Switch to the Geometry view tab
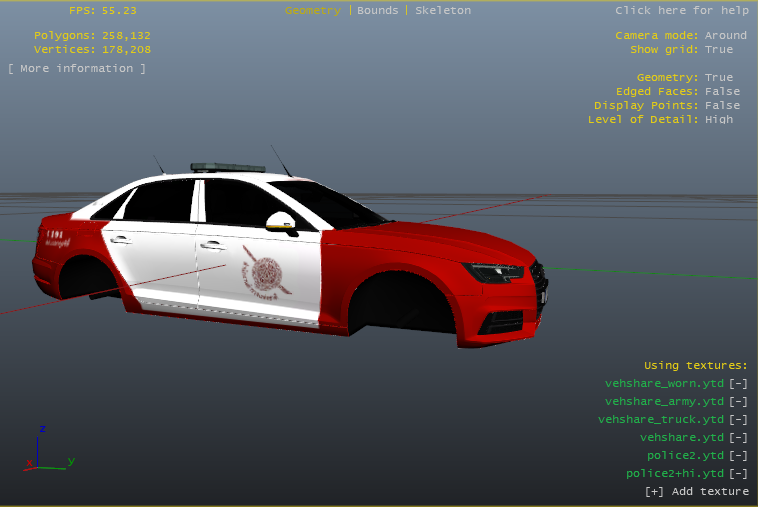 pyautogui.click(x=313, y=11)
